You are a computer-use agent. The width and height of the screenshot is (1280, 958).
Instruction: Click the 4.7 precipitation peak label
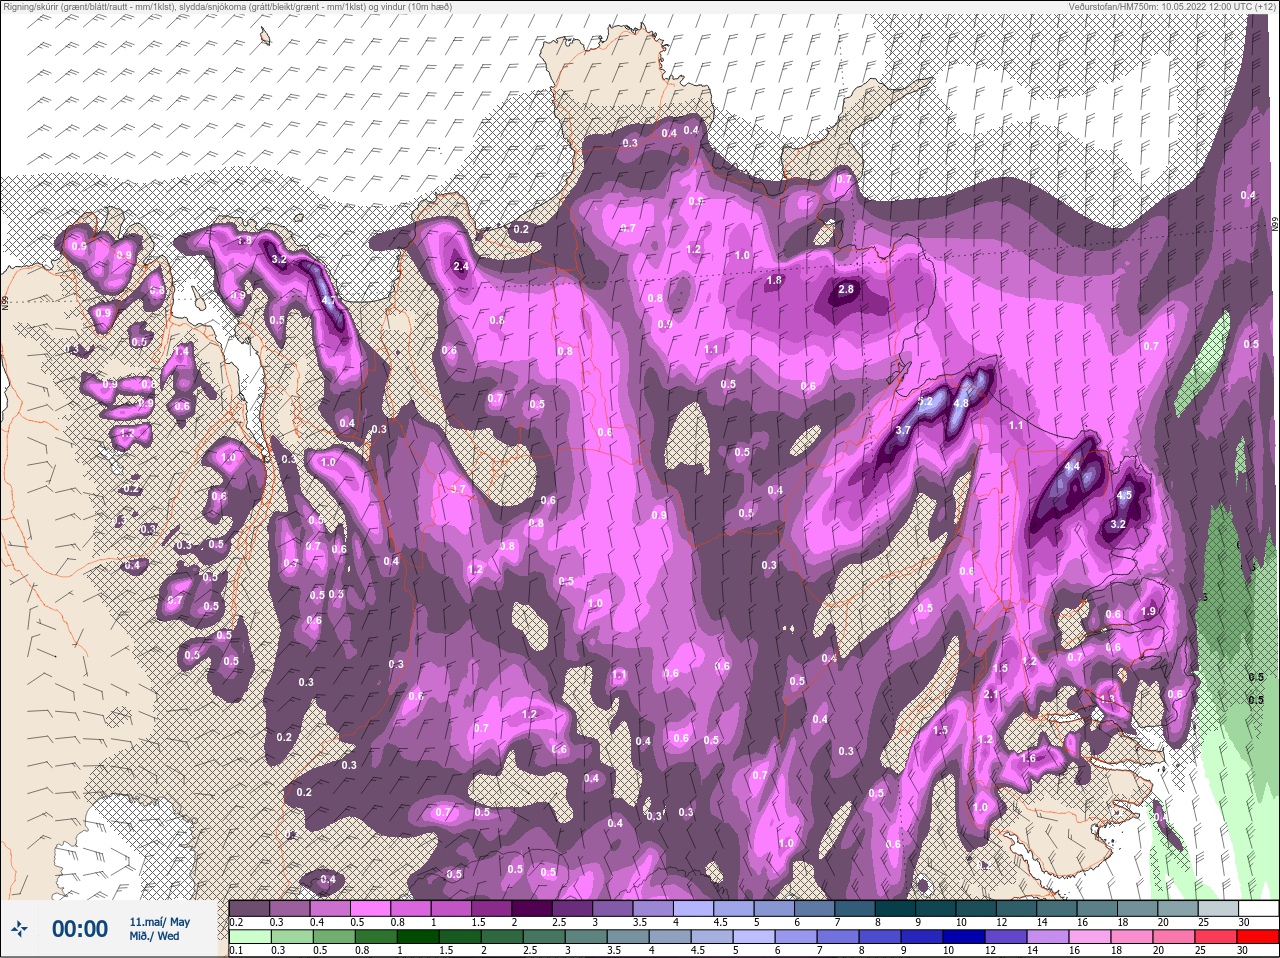pyautogui.click(x=327, y=300)
